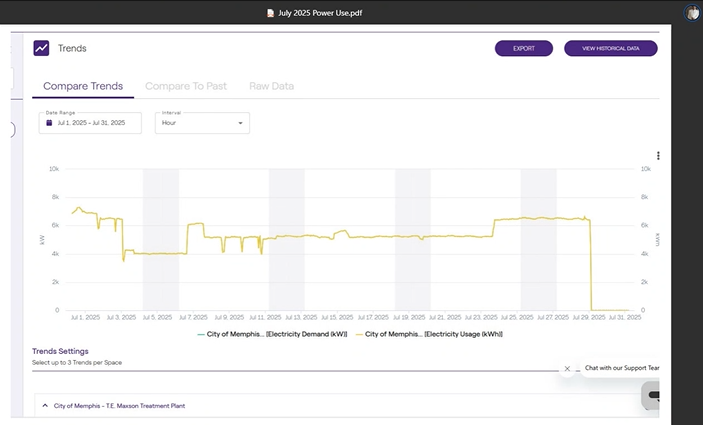The image size is (703, 425).
Task: Click the Interval dropdown arrow
Action: coord(240,123)
